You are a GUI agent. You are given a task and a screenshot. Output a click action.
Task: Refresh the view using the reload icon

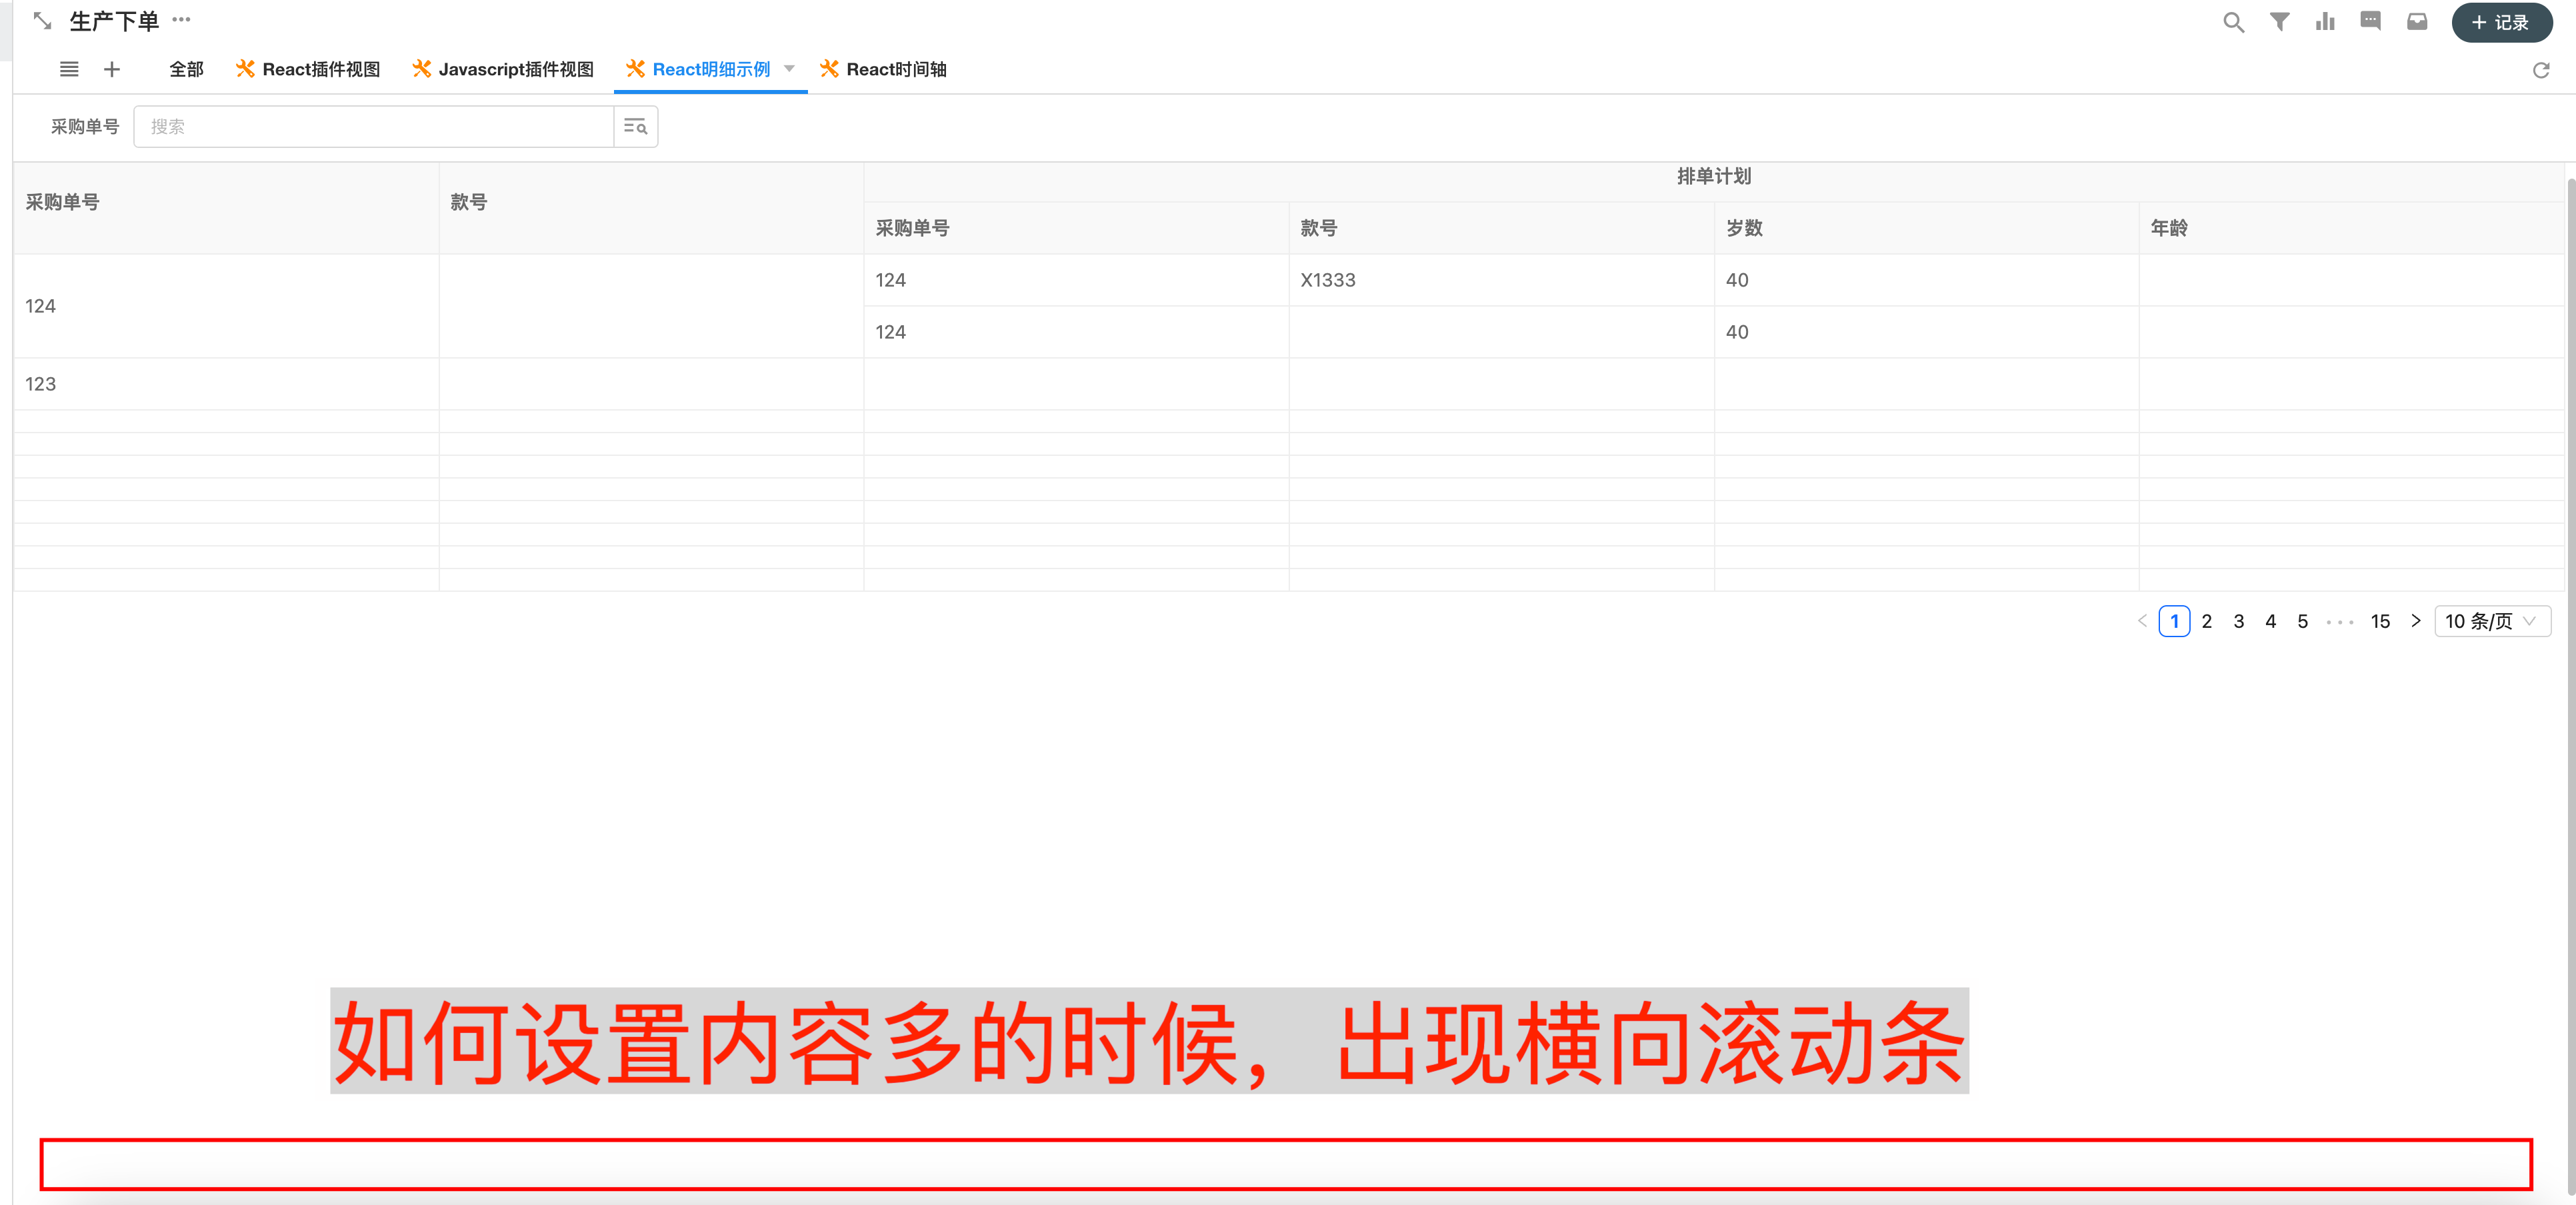point(2542,70)
